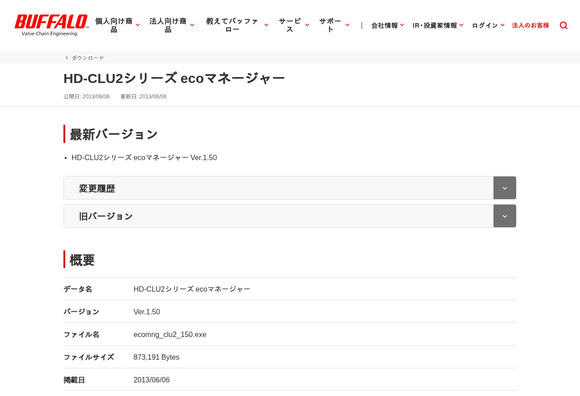The image size is (580, 396).
Task: Select latest version list item Ver.1.50
Action: [x=144, y=158]
